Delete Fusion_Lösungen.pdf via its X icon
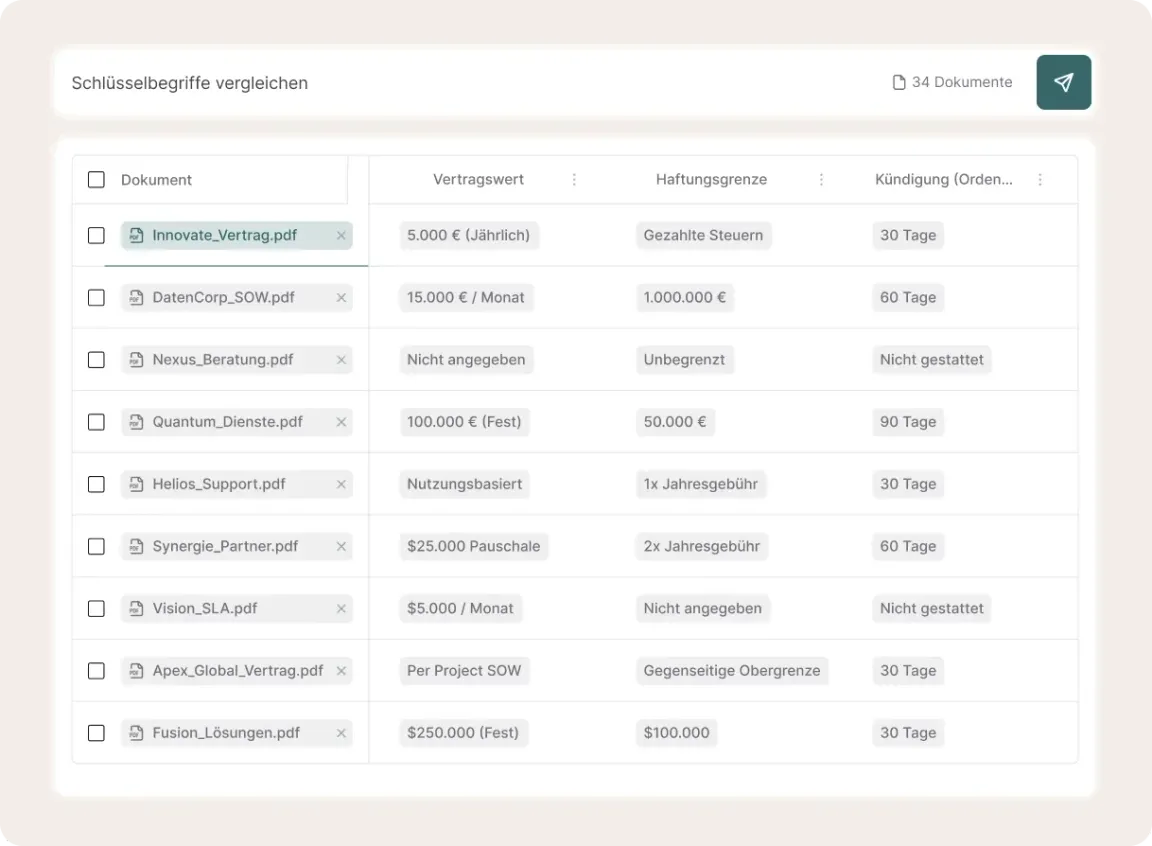Viewport: 1152px width, 846px height. coord(341,733)
